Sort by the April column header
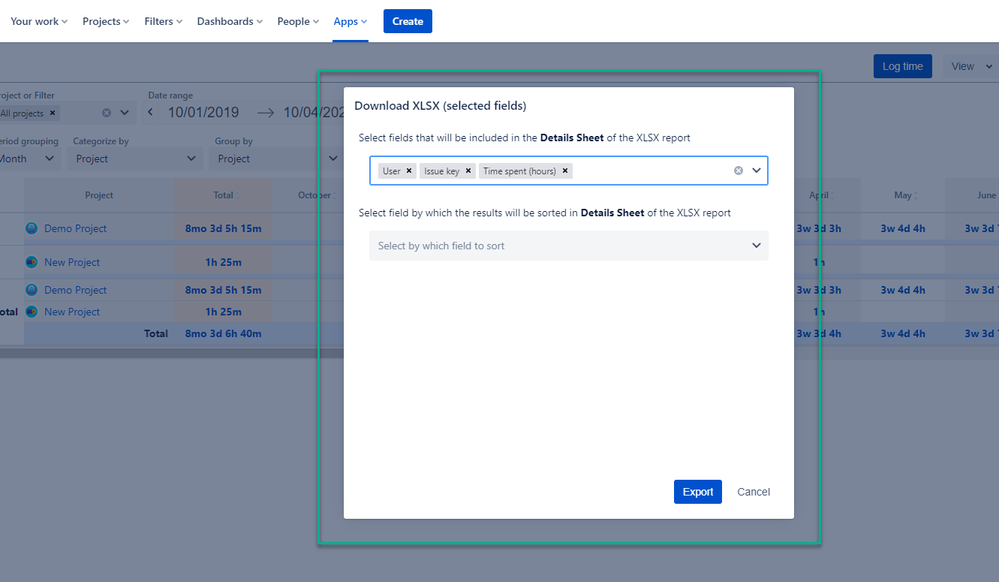The height and width of the screenshot is (582, 999). point(819,195)
